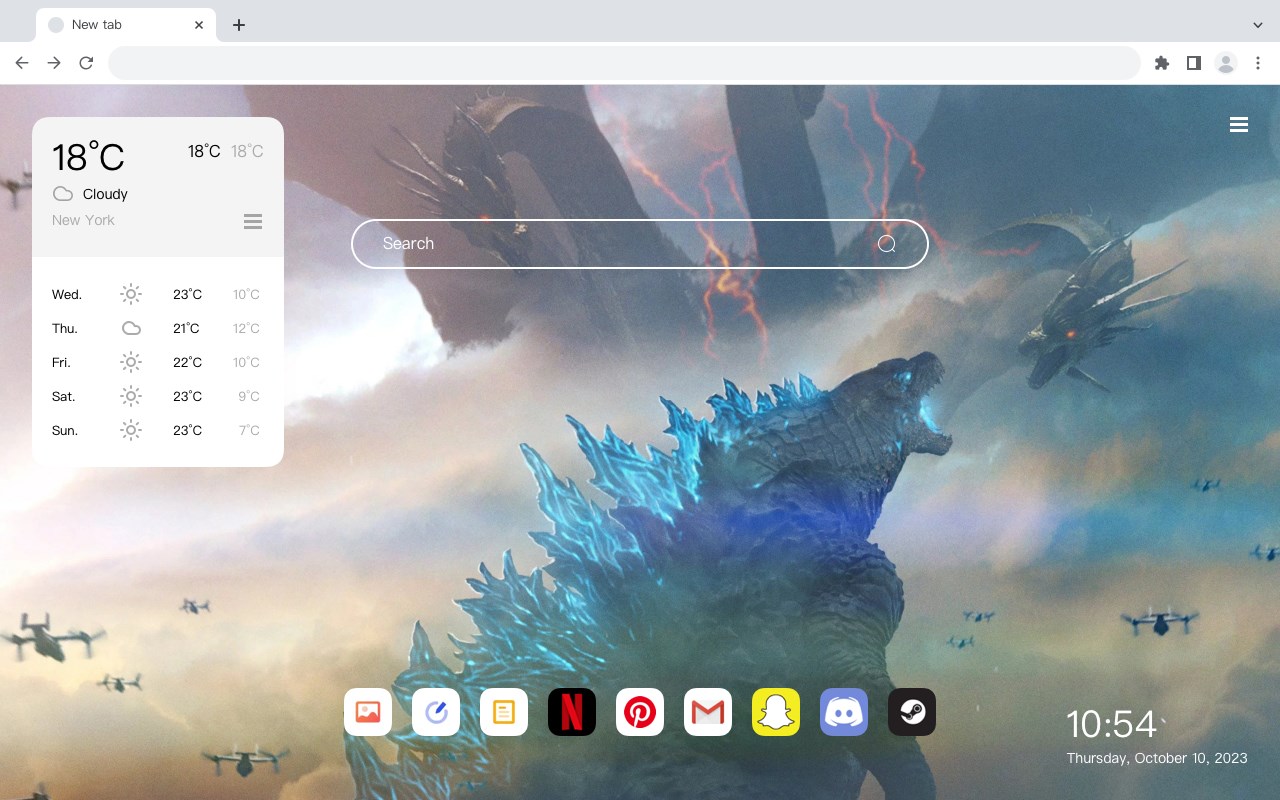Open Gmail shortcut icon

708,712
